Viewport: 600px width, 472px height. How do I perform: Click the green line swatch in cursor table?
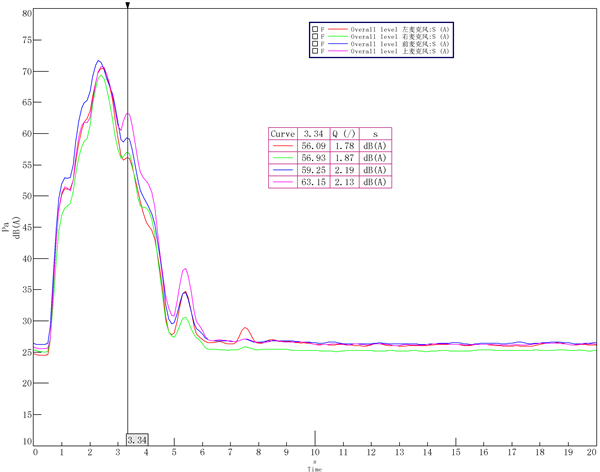pyautogui.click(x=283, y=157)
